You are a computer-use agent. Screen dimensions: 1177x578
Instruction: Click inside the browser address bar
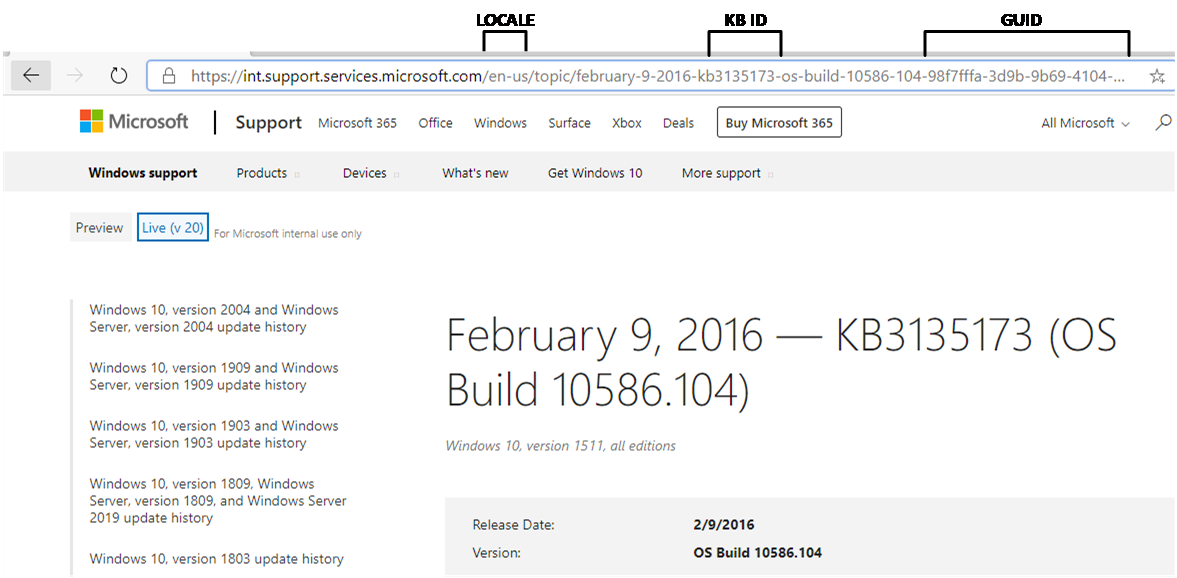600,75
